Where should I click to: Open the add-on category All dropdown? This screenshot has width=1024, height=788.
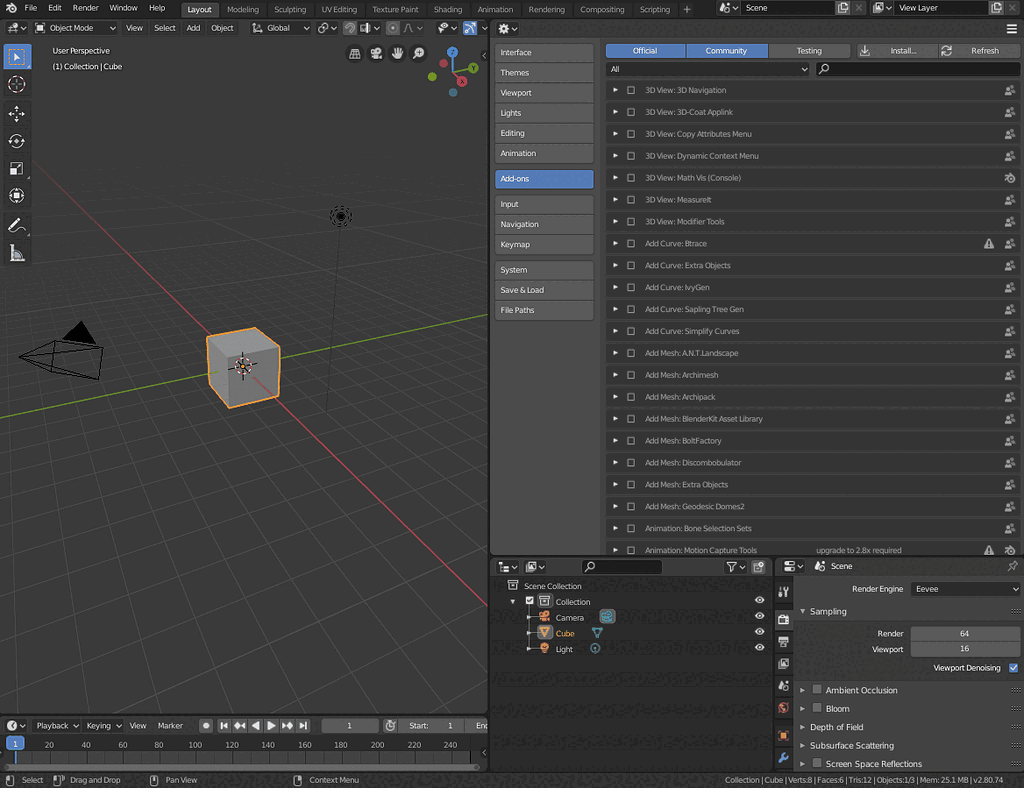point(709,69)
